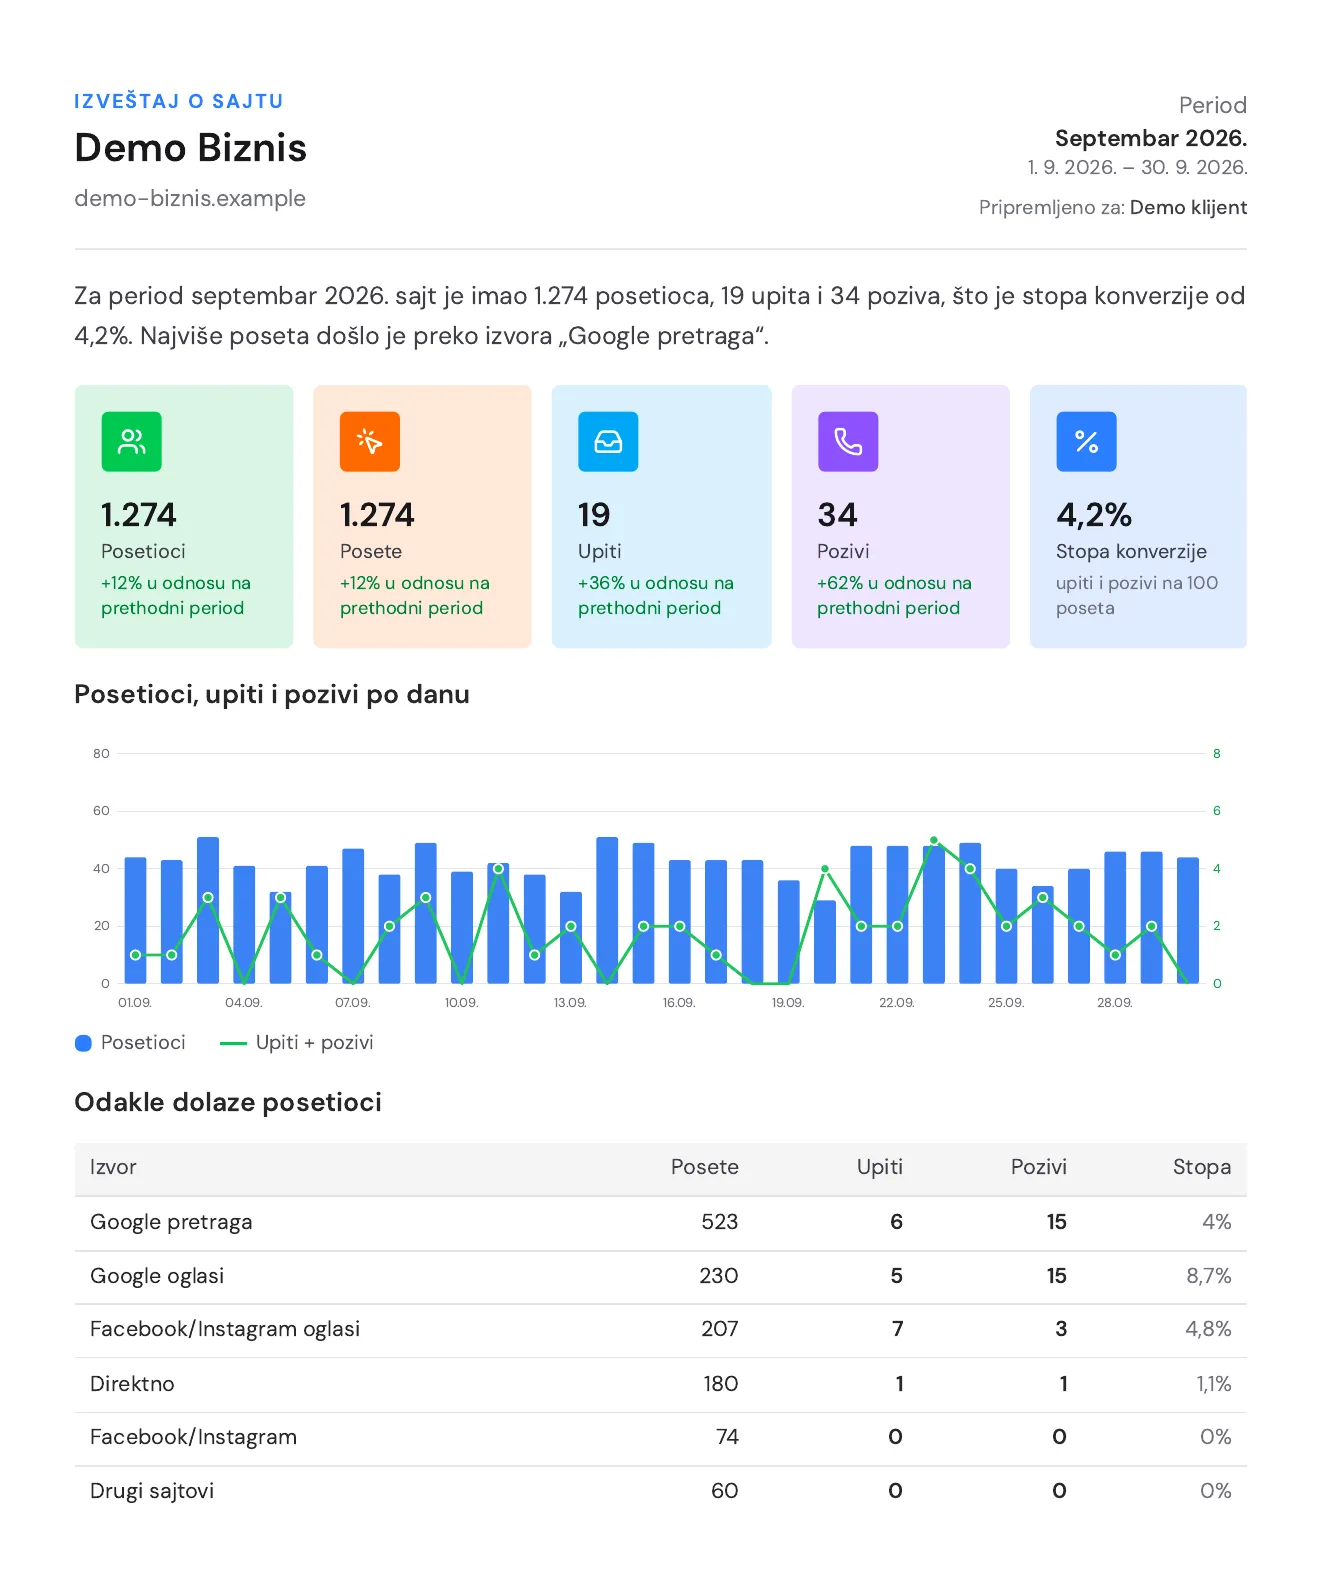Click the 207 visits value
1323x1572 pixels.
click(720, 1329)
